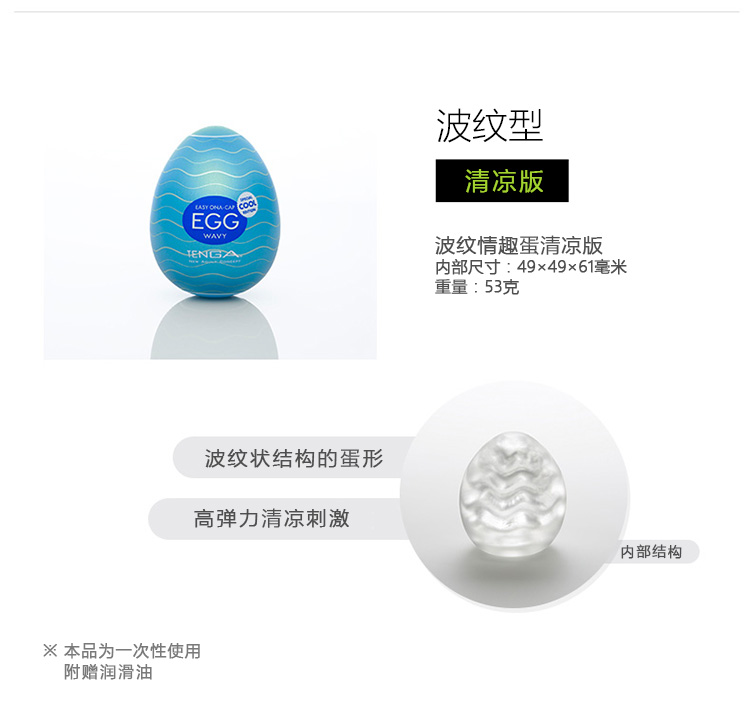Click the 内部结构 label tag
The image size is (750, 702).
(657, 552)
